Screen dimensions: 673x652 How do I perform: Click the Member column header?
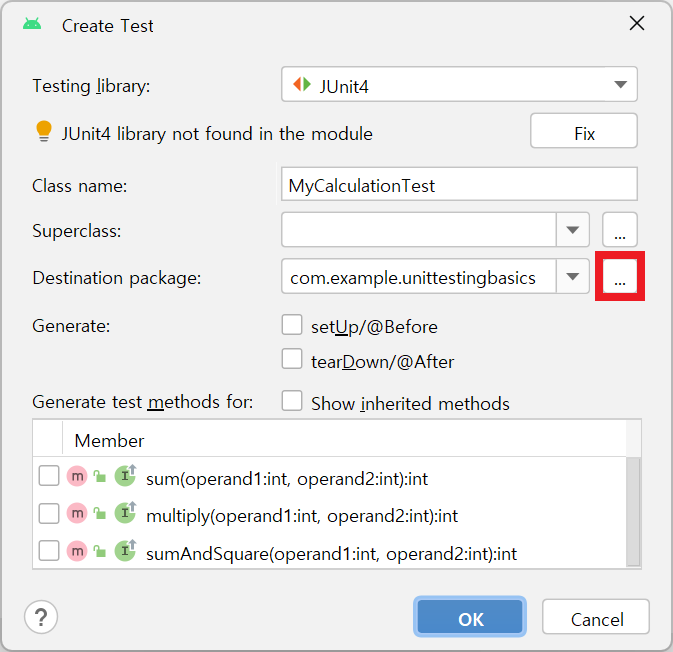tap(109, 440)
